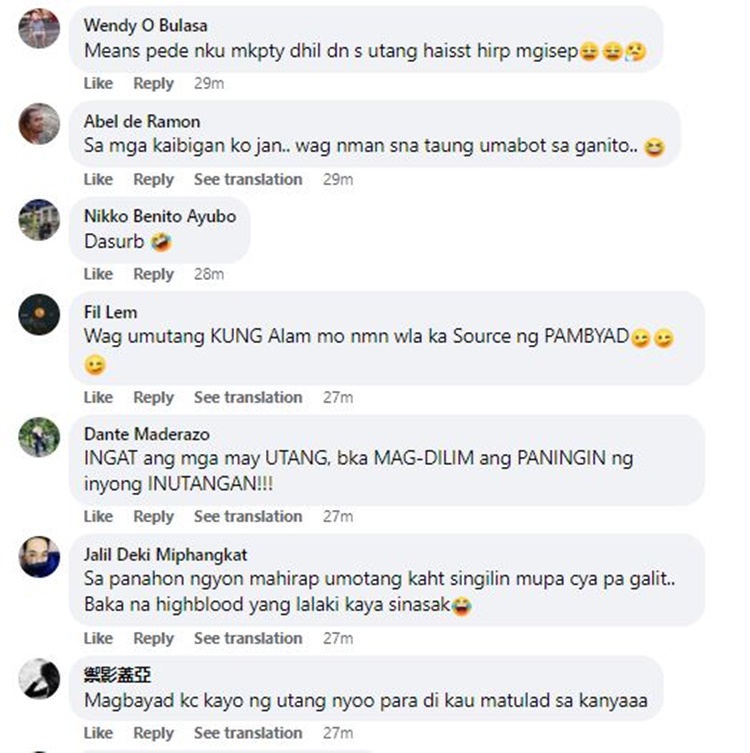Like Dante Maderazo's comment
750x753 pixels.
point(98,516)
